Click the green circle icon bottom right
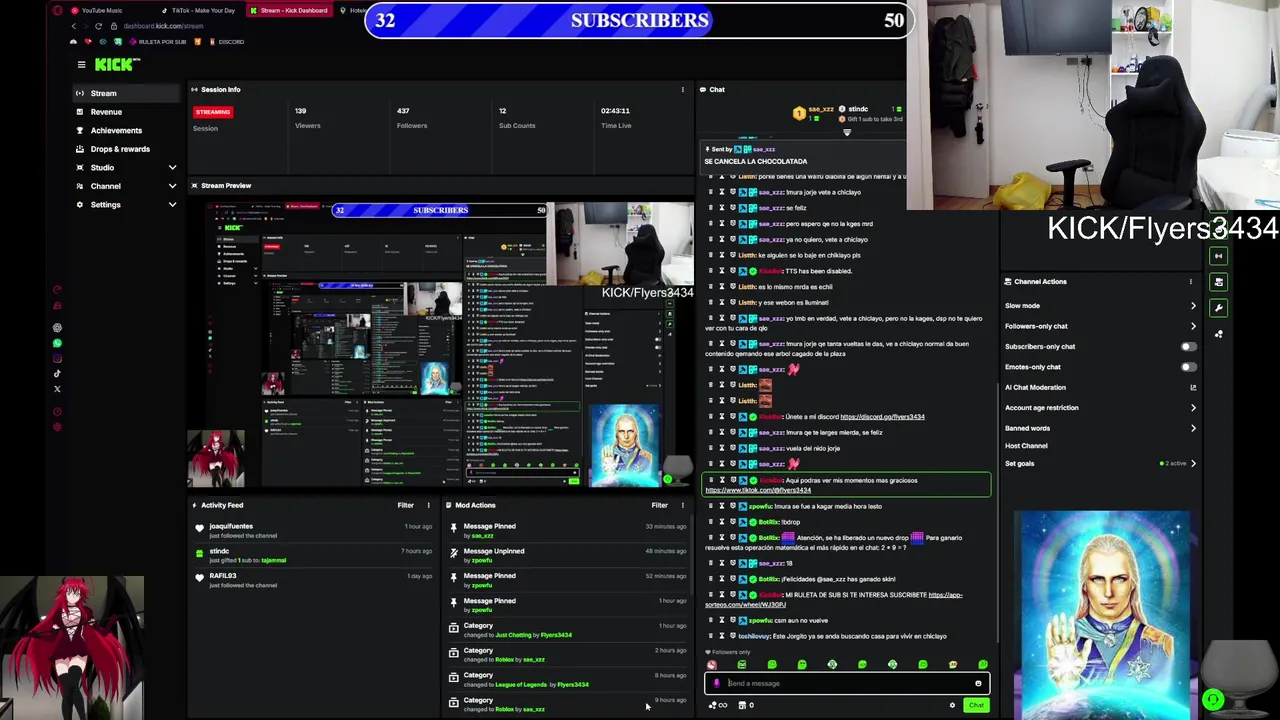This screenshot has height=720, width=1280. (x=1213, y=700)
